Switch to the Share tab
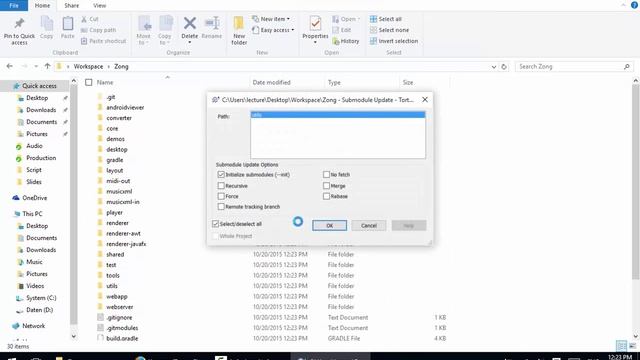Viewport: 640px width, 360px height. pos(71,5)
